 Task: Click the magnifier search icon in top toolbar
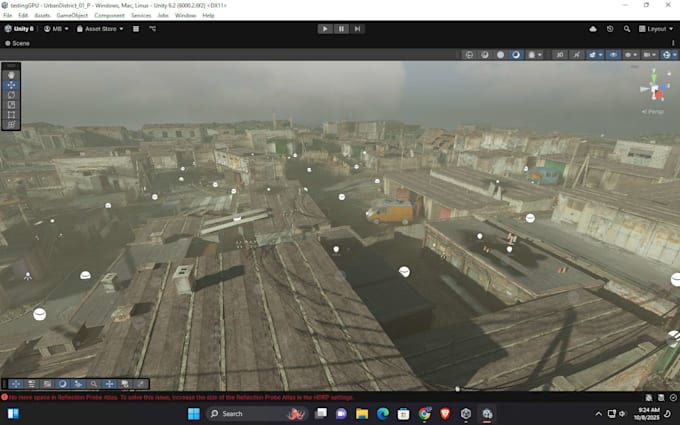pyautogui.click(x=627, y=29)
